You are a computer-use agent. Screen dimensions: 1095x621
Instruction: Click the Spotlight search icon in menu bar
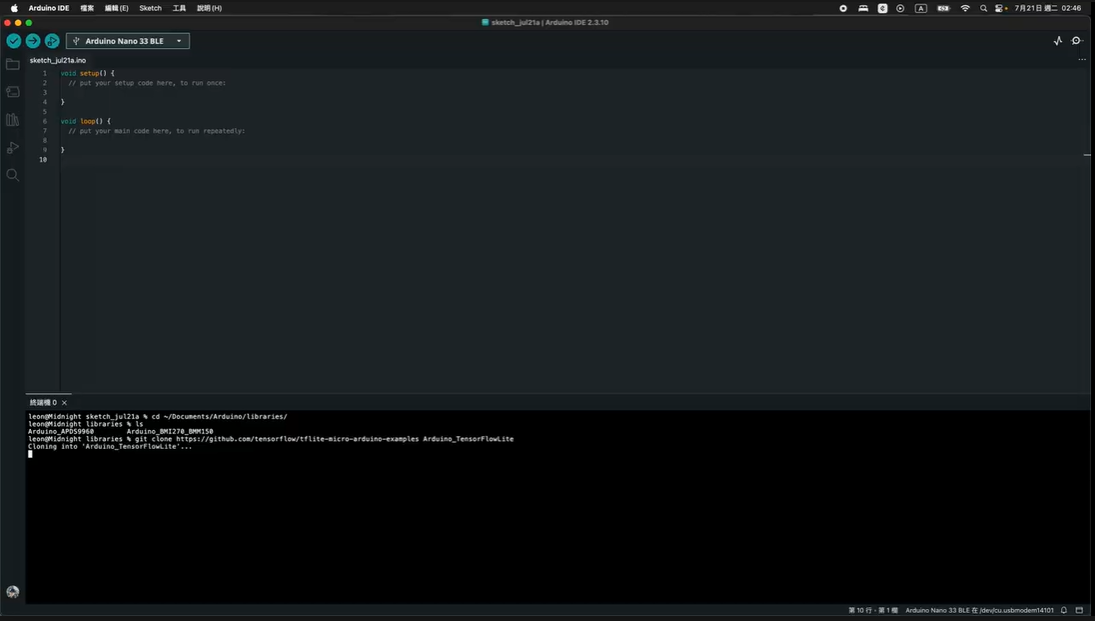pos(983,8)
